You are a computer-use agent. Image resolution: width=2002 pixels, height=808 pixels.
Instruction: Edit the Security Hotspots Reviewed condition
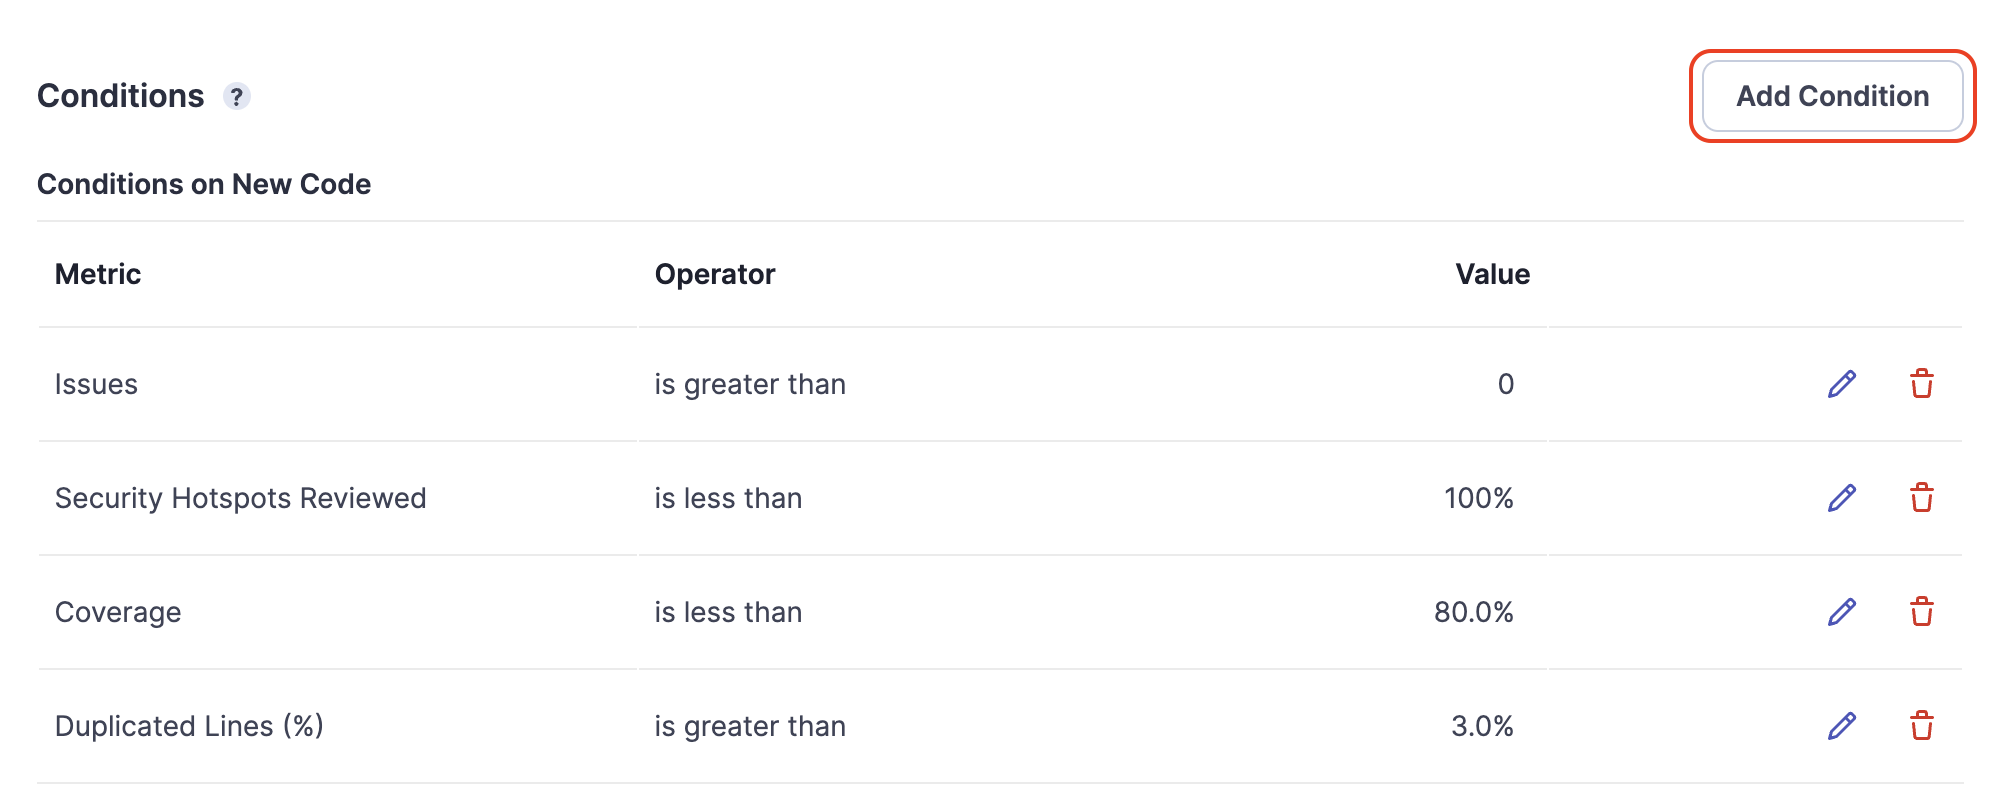click(1841, 498)
